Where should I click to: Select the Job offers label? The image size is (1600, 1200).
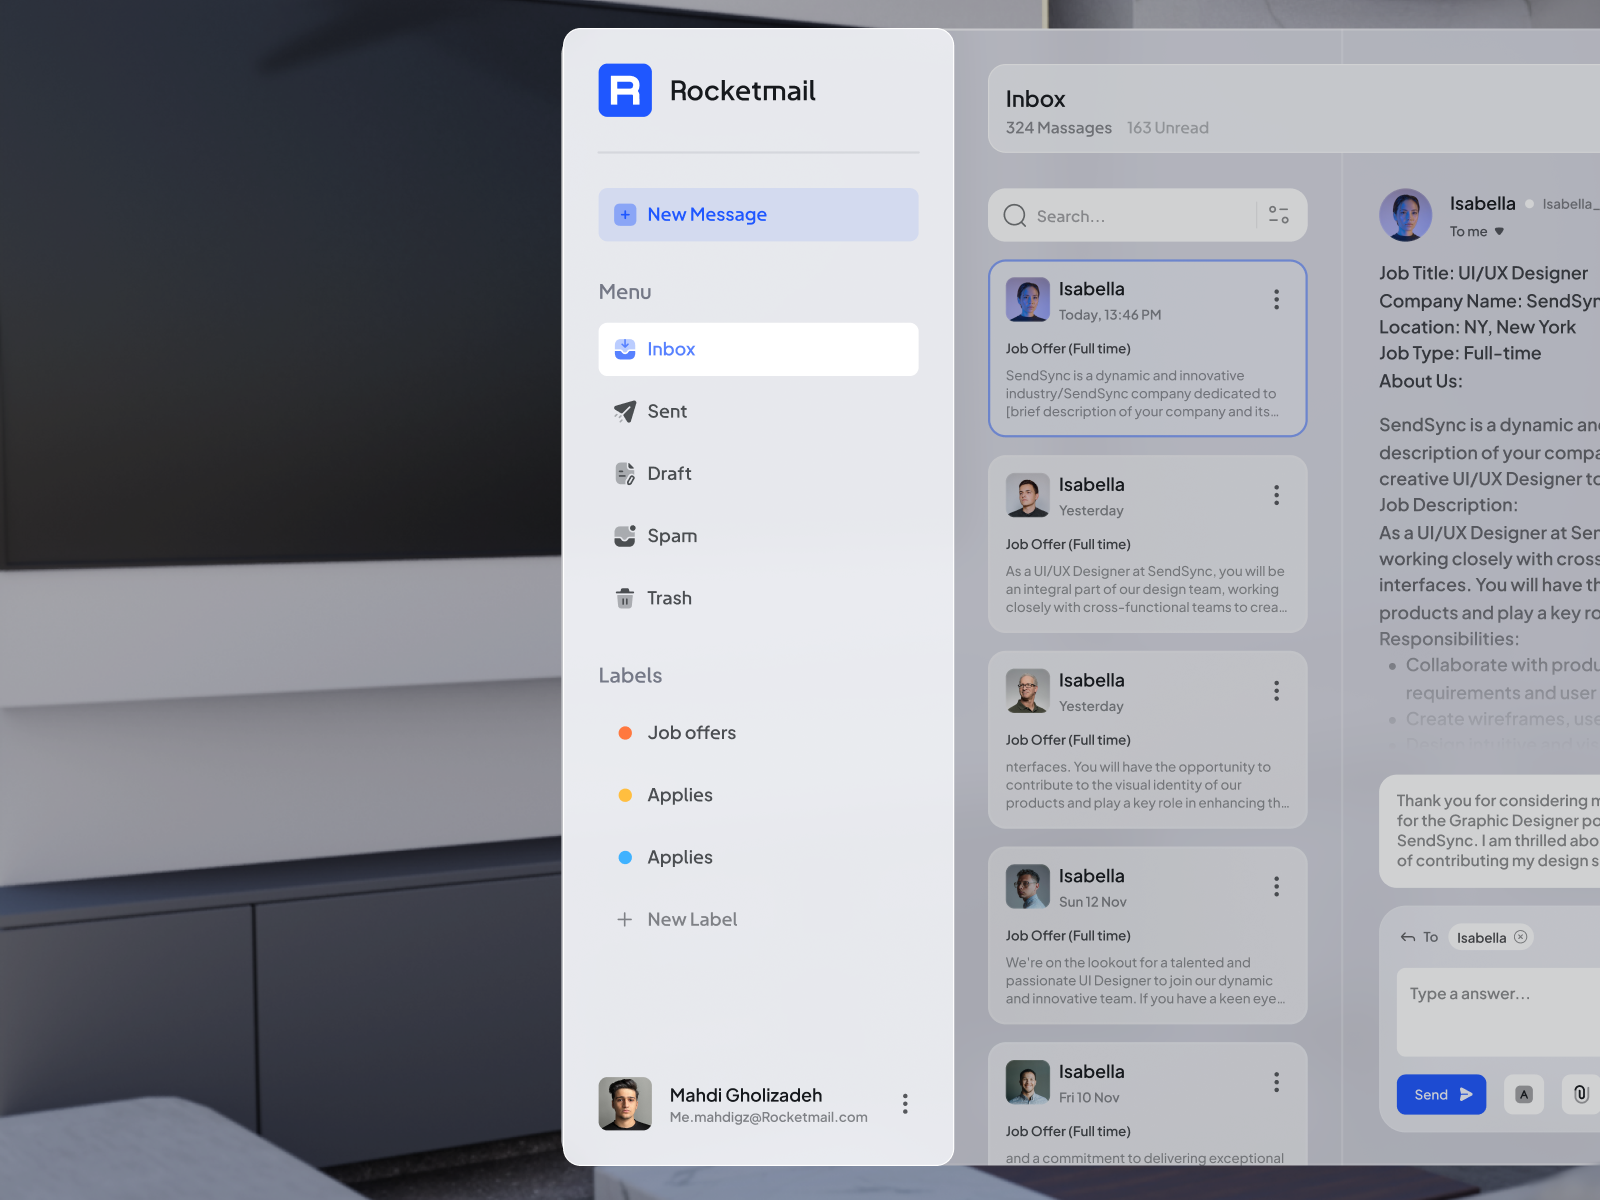pos(691,732)
